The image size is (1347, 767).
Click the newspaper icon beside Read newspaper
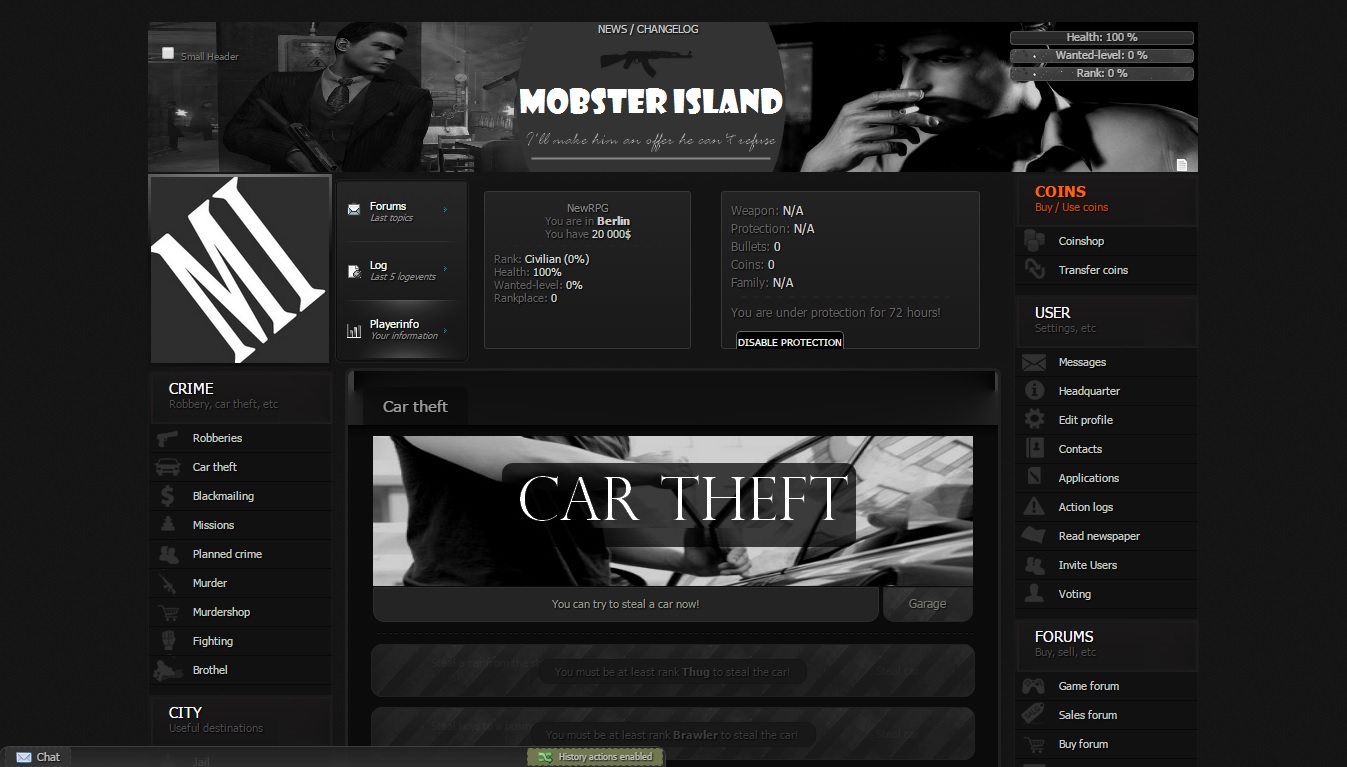pyautogui.click(x=1033, y=536)
